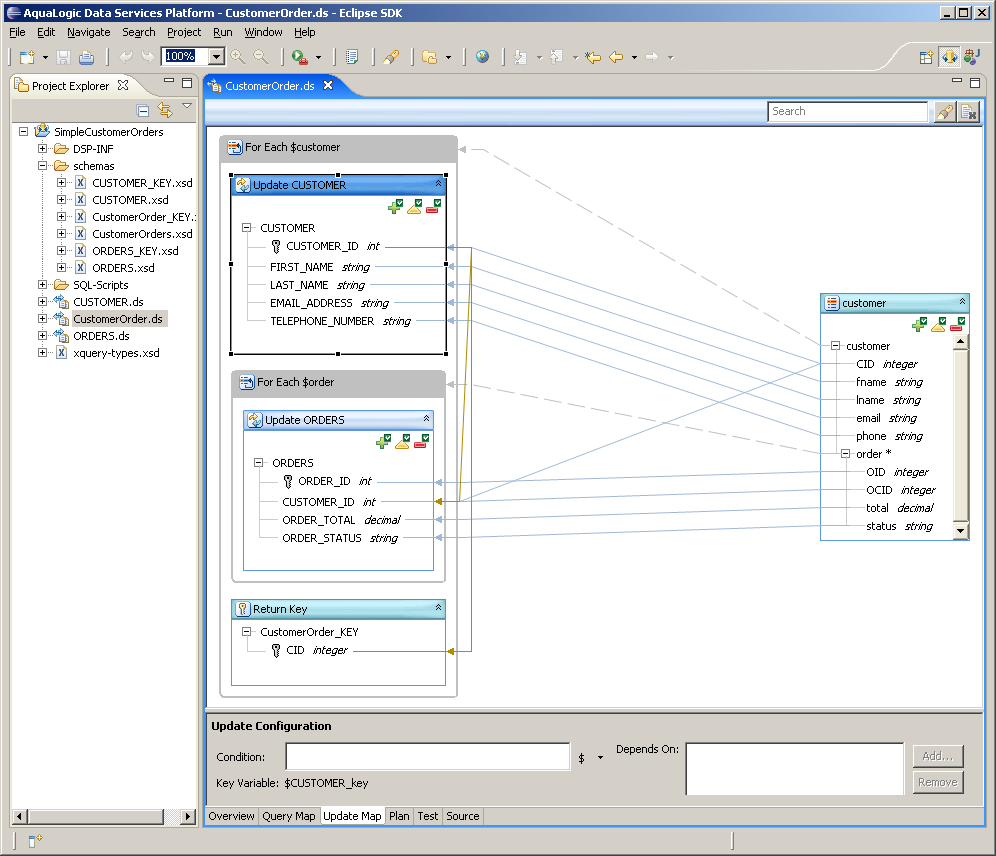Image resolution: width=996 pixels, height=856 pixels.
Task: Click the Depends On list box
Action: (795, 769)
